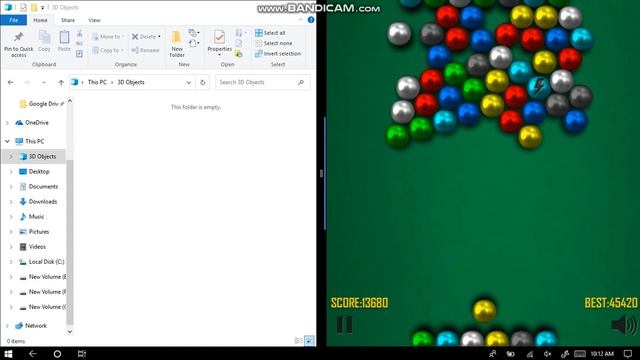640x360 pixels.
Task: Expand the Documents tree node
Action: click(11, 187)
